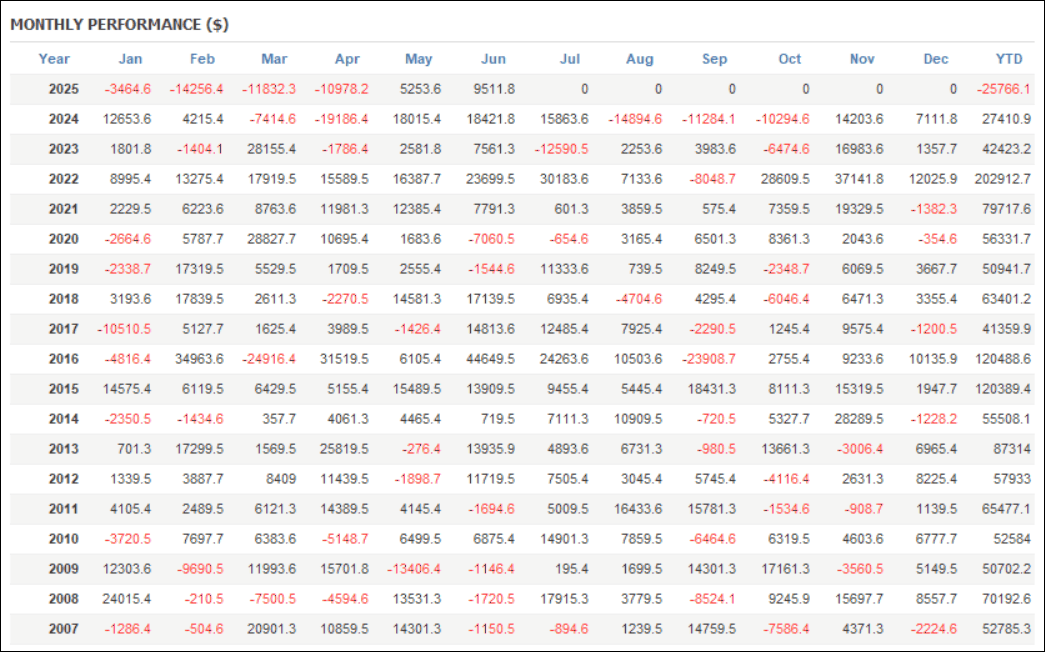
Task: Click 2021 Jul value 601.3
Action: click(571, 209)
